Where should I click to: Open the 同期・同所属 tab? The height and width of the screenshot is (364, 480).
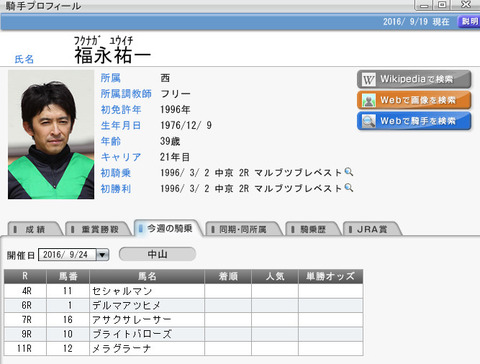click(x=243, y=229)
